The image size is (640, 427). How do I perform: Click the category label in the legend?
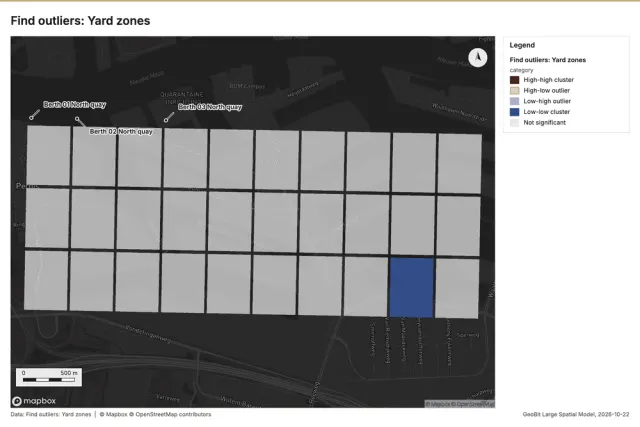pos(521,70)
